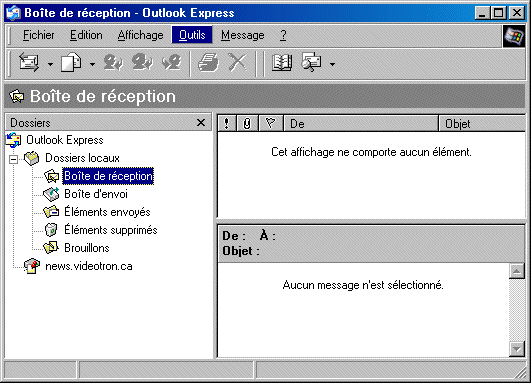Open the Edition menu

tap(86, 35)
